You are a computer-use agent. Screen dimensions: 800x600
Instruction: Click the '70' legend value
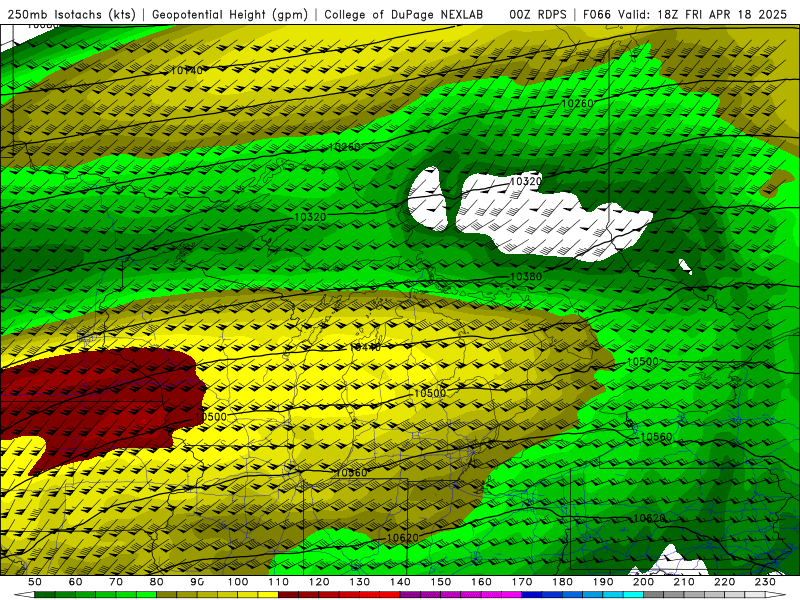click(116, 582)
